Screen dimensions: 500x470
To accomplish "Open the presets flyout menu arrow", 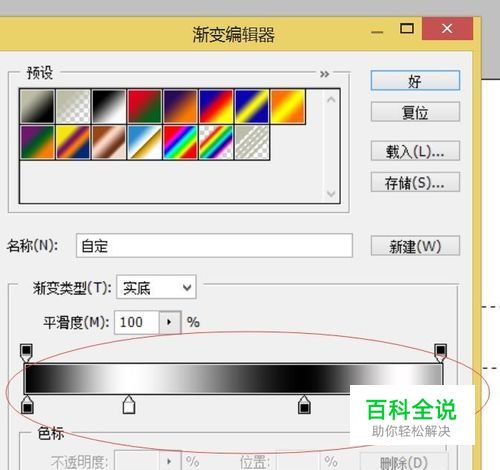I will pyautogui.click(x=324, y=74).
